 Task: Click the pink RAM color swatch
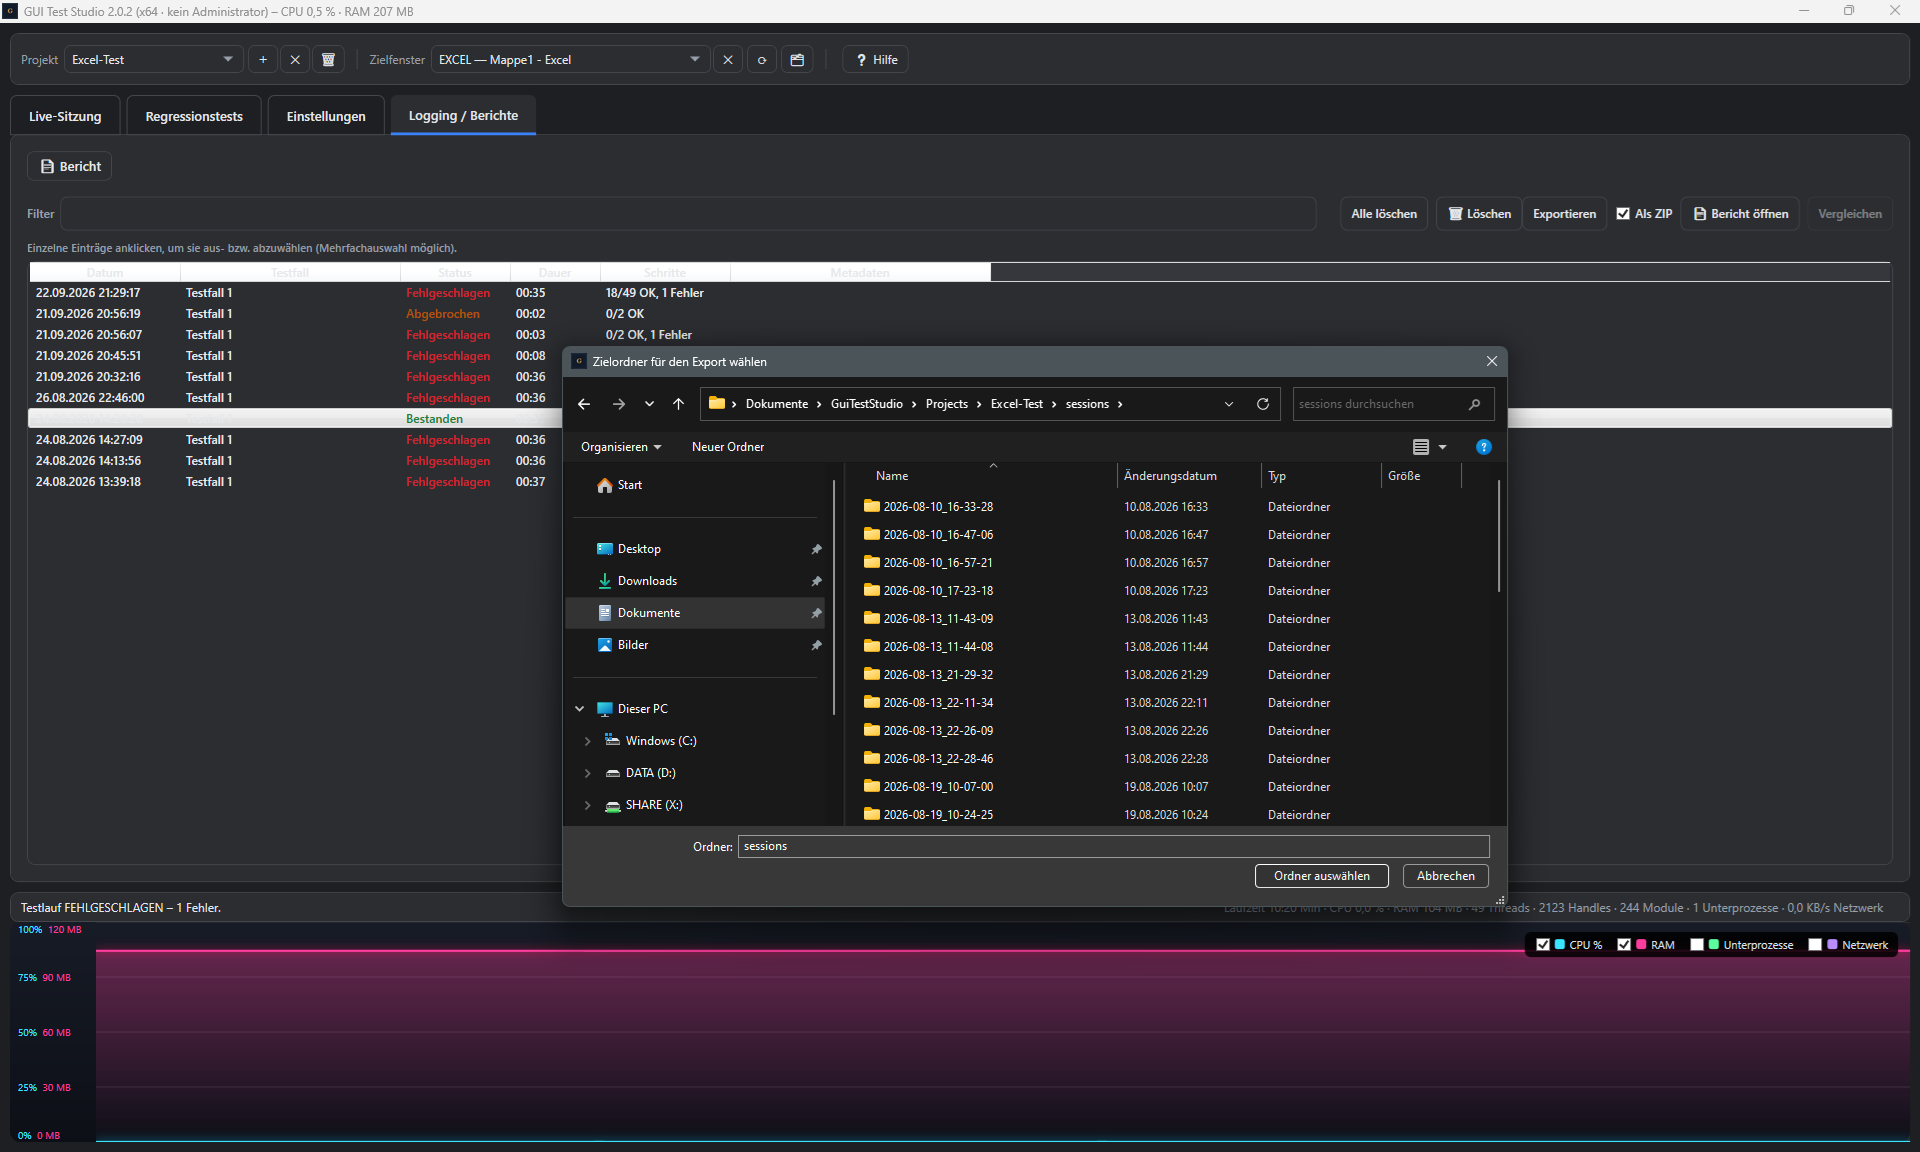(1641, 945)
